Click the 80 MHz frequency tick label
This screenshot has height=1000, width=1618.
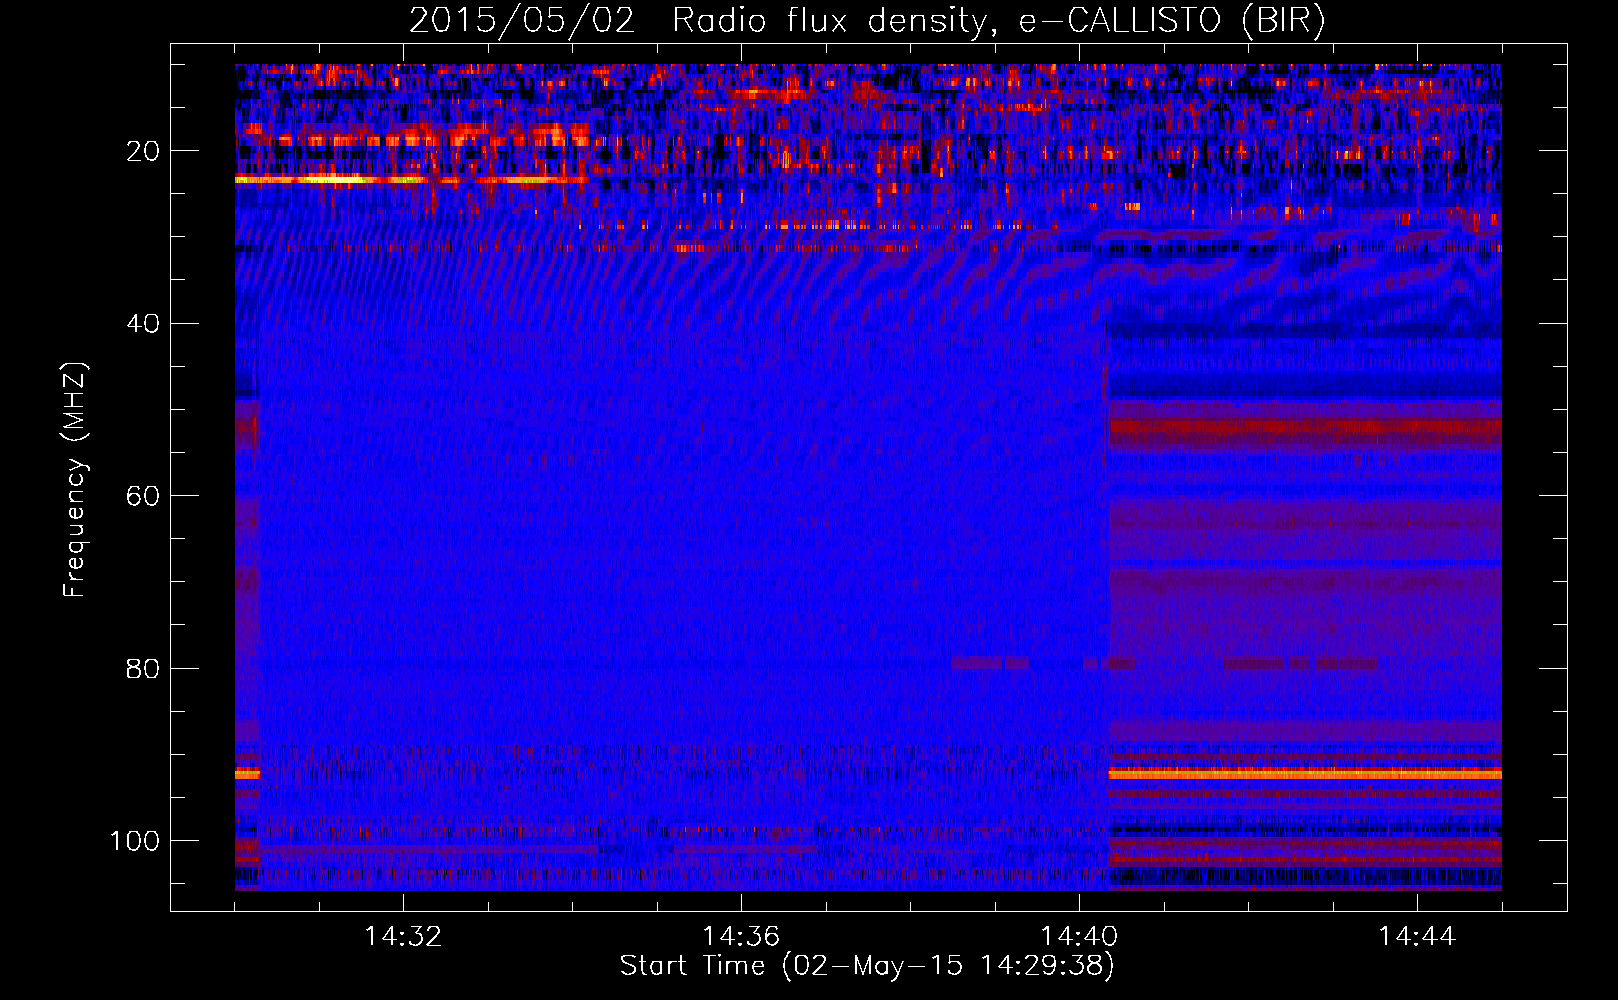point(143,668)
